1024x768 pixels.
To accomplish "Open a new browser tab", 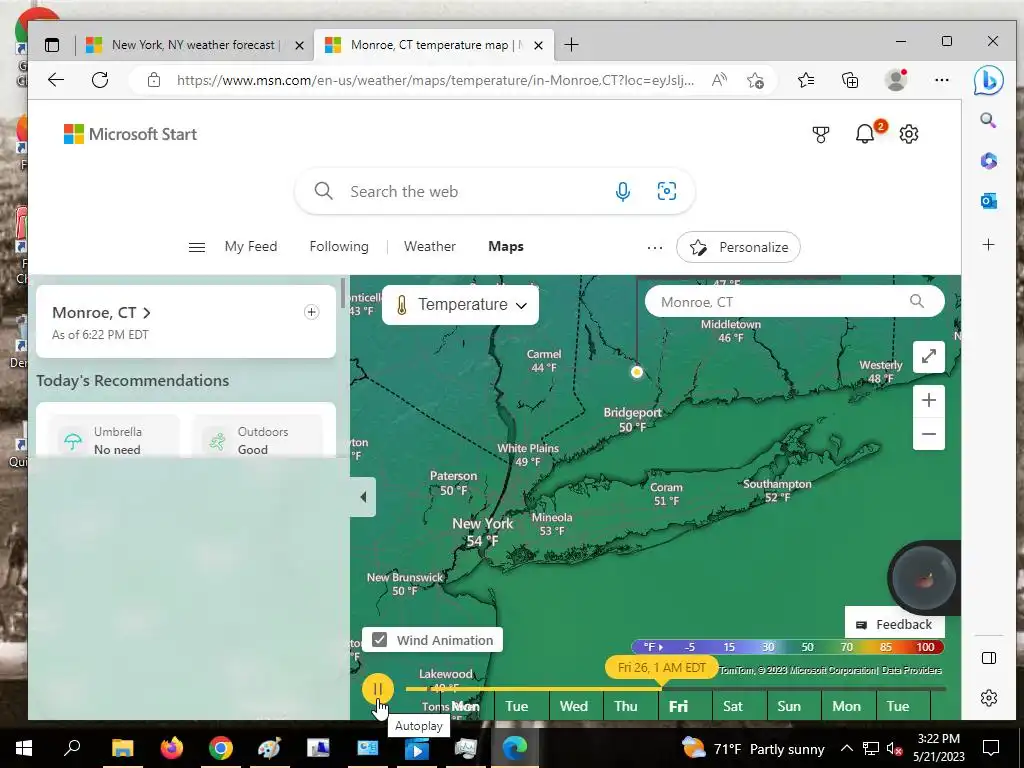I will (571, 44).
